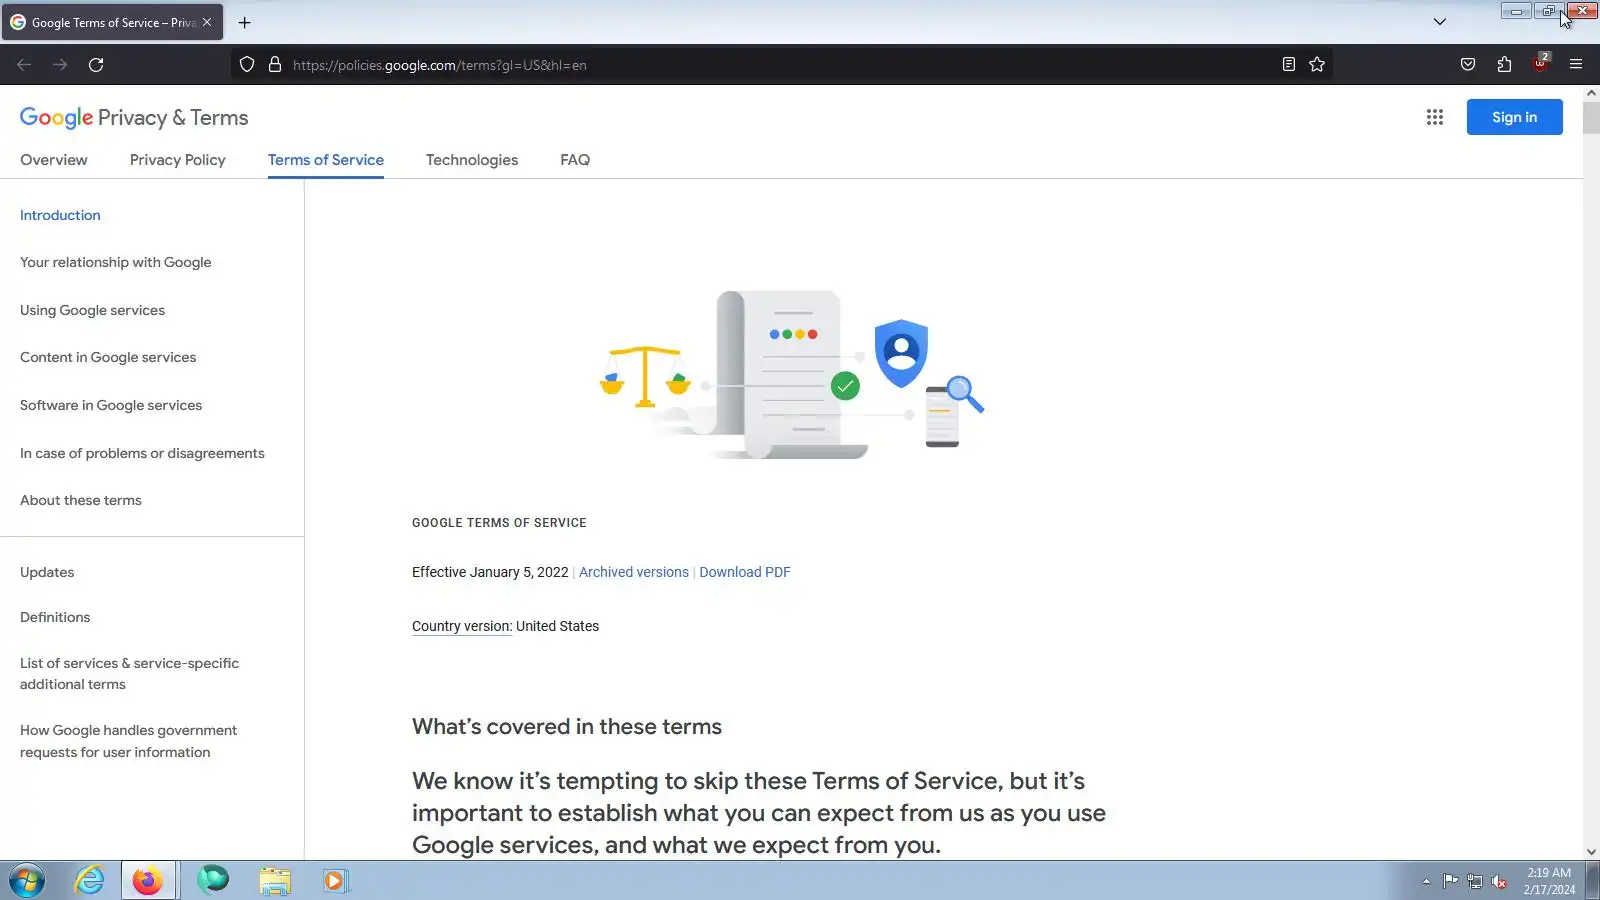1600x900 pixels.
Task: Open In case of problems or disagreements
Action: click(x=142, y=453)
